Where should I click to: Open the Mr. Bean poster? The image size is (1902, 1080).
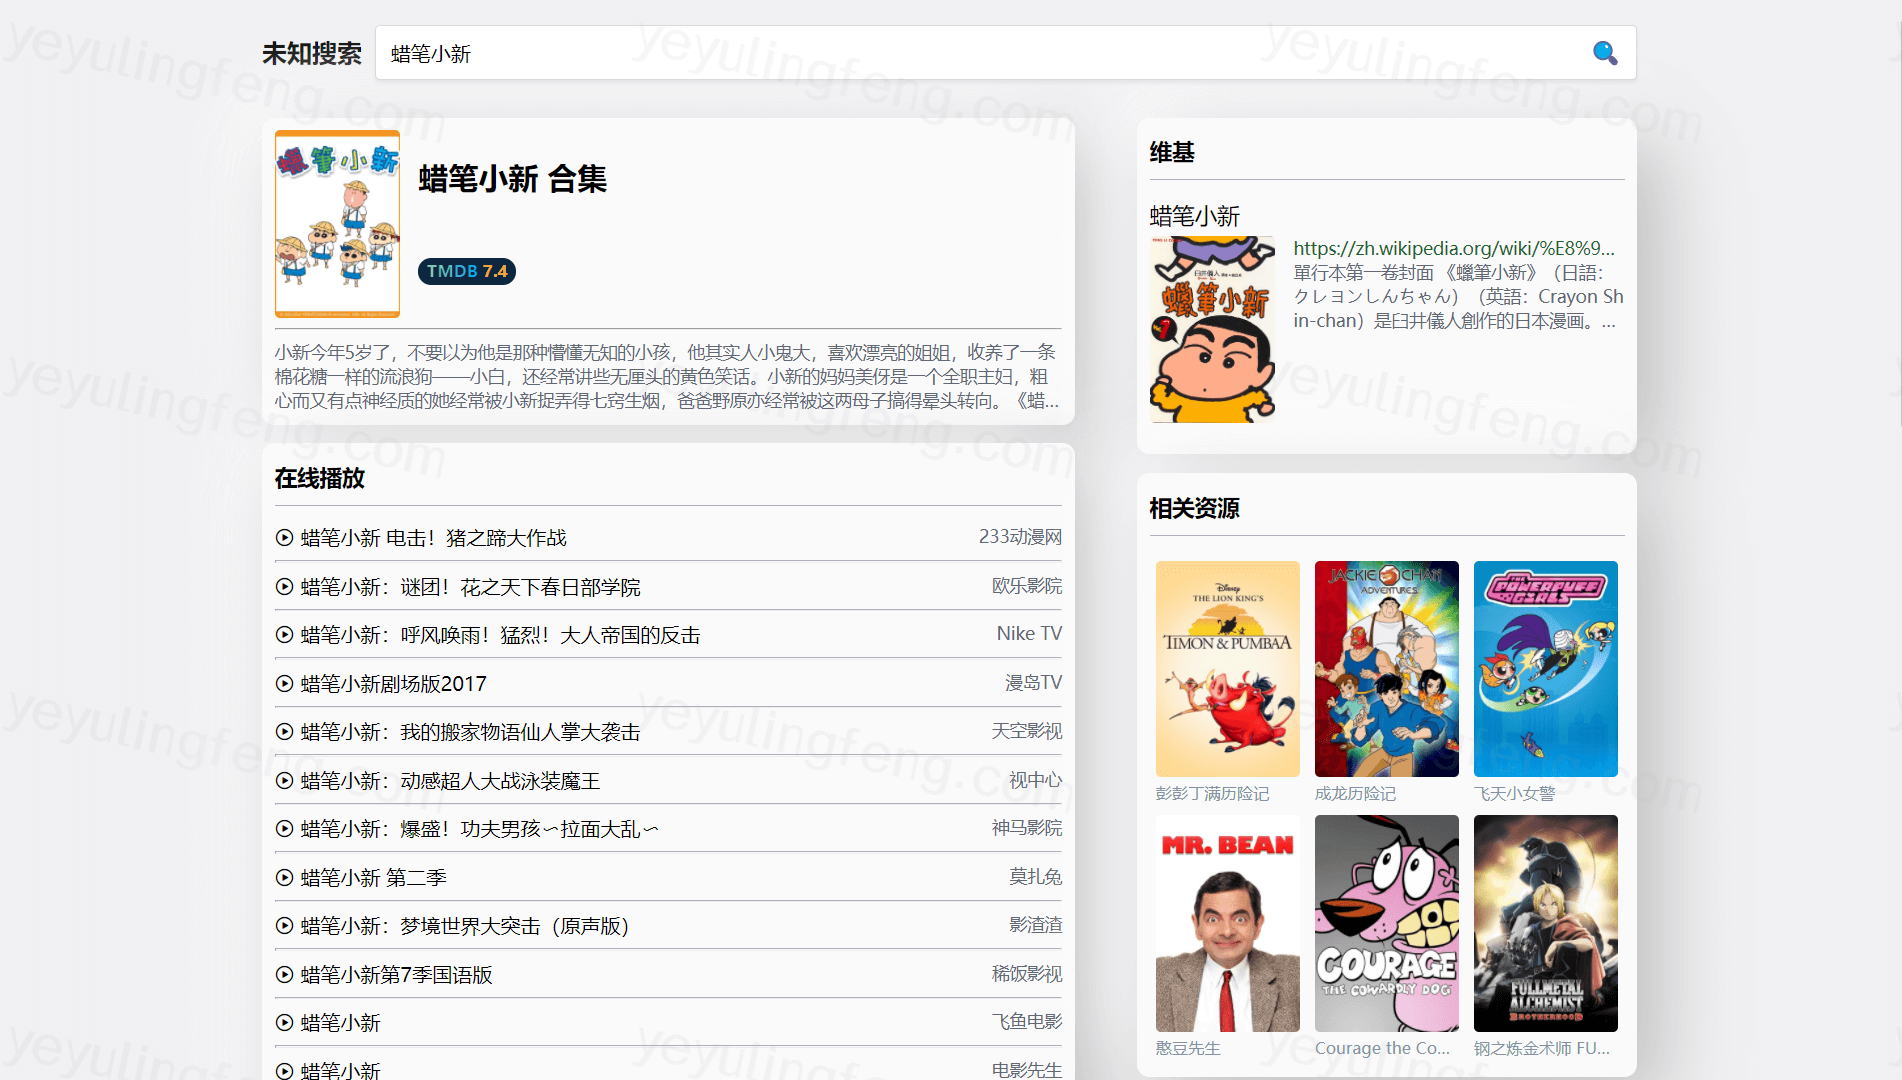[1228, 923]
